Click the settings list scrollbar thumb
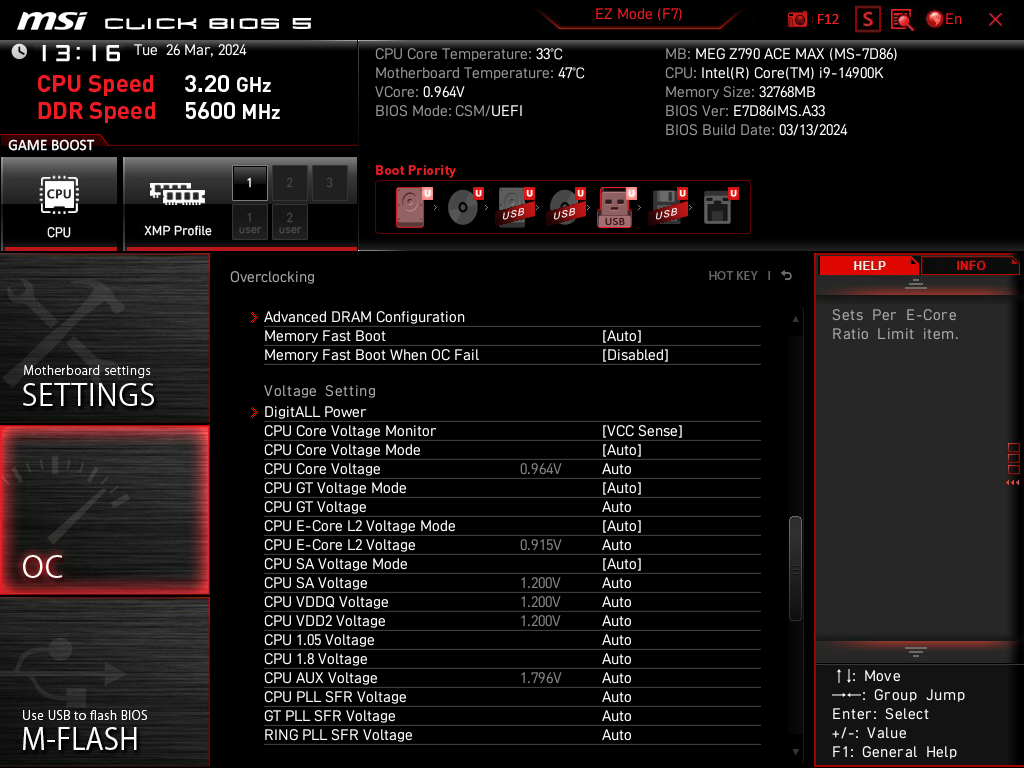 point(795,568)
